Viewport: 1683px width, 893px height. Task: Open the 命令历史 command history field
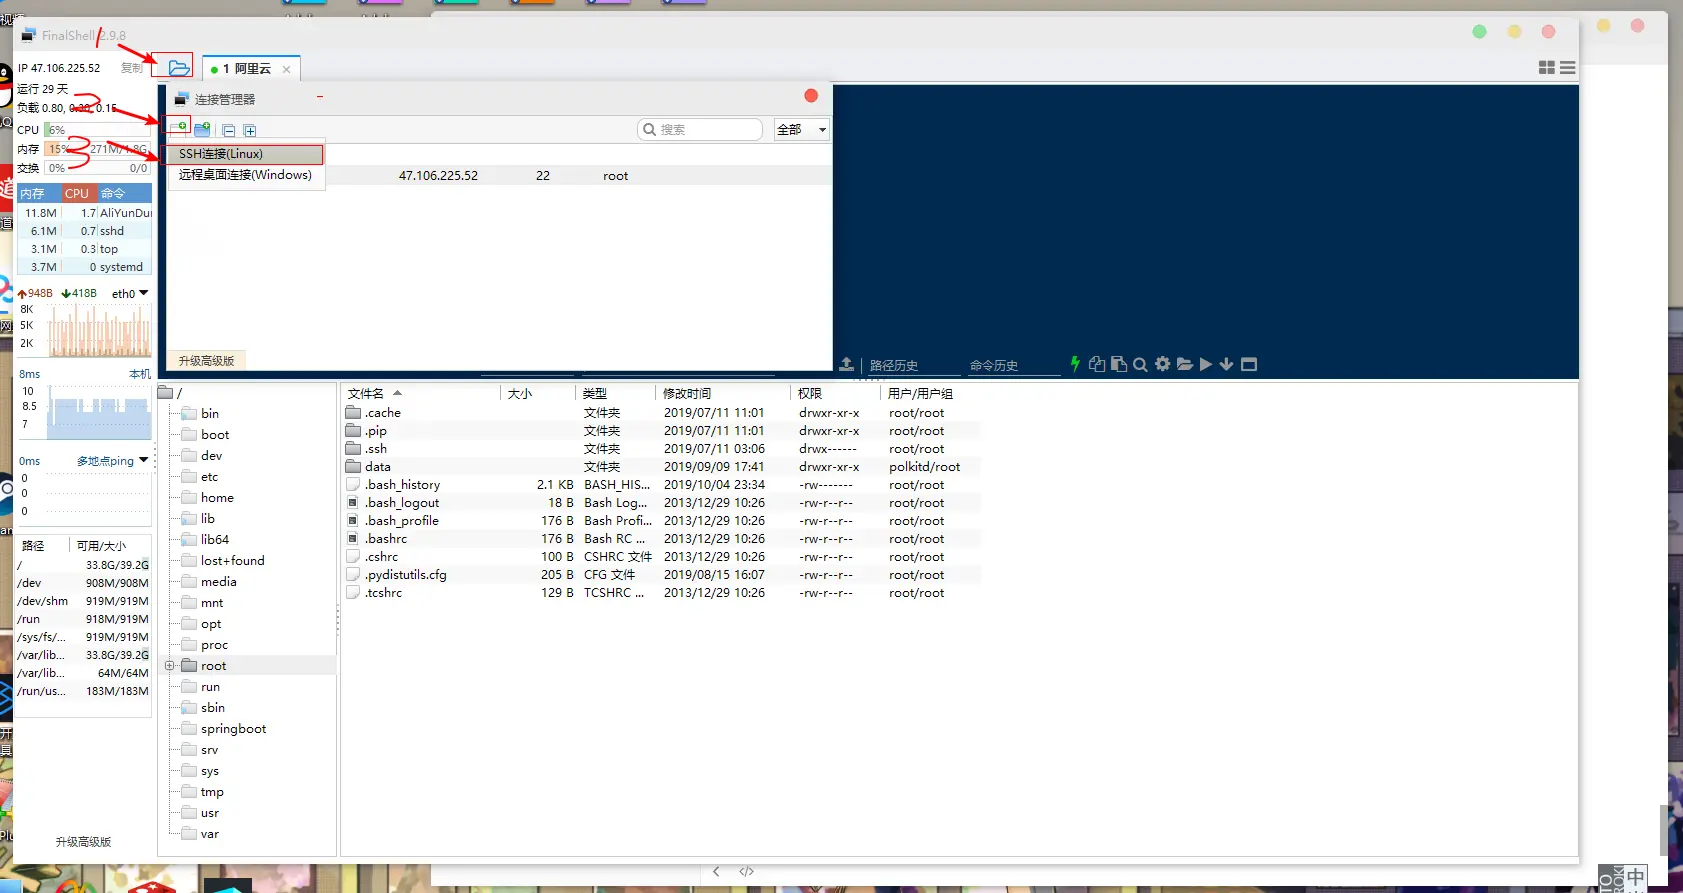(x=1013, y=366)
